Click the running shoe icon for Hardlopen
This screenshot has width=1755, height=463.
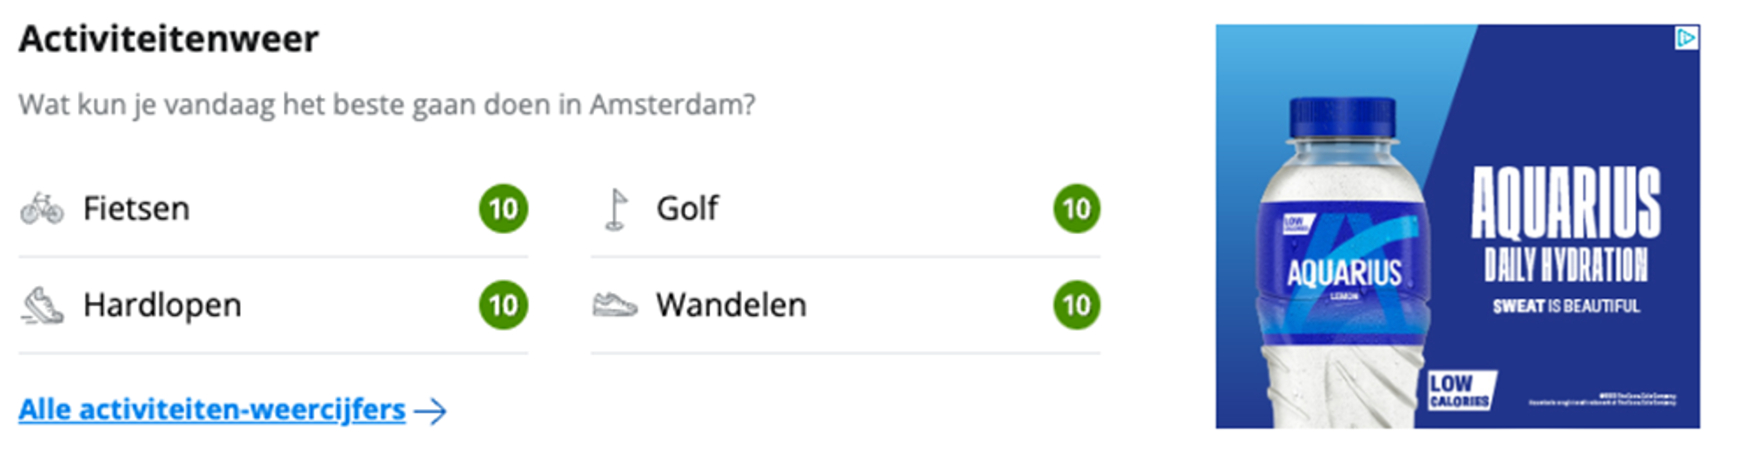click(42, 306)
